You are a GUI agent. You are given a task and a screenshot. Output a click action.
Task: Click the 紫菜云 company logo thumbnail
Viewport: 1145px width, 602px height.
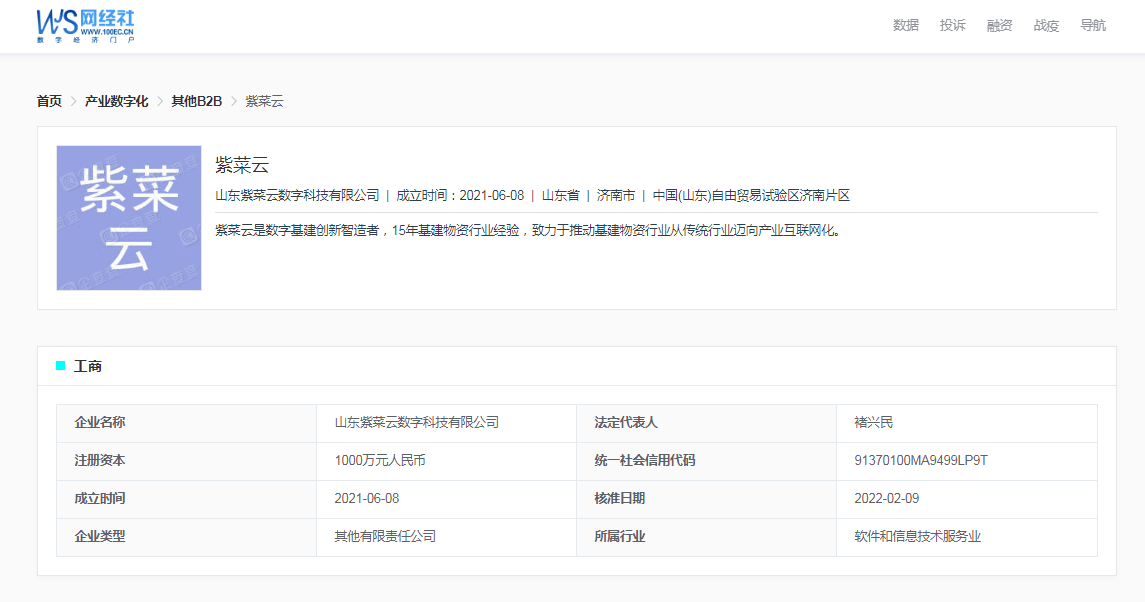(129, 218)
